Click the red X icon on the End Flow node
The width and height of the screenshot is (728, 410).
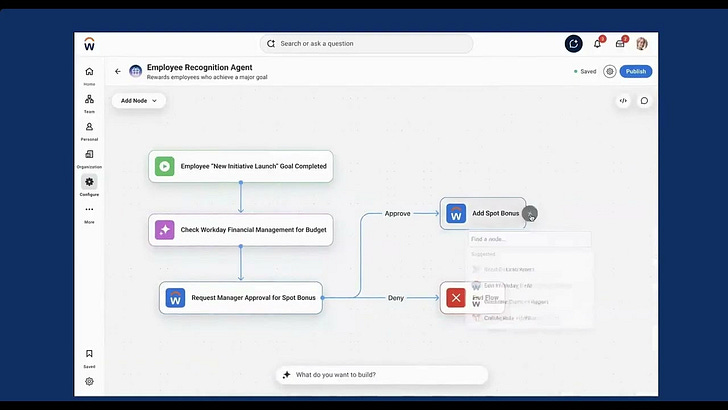pos(456,298)
